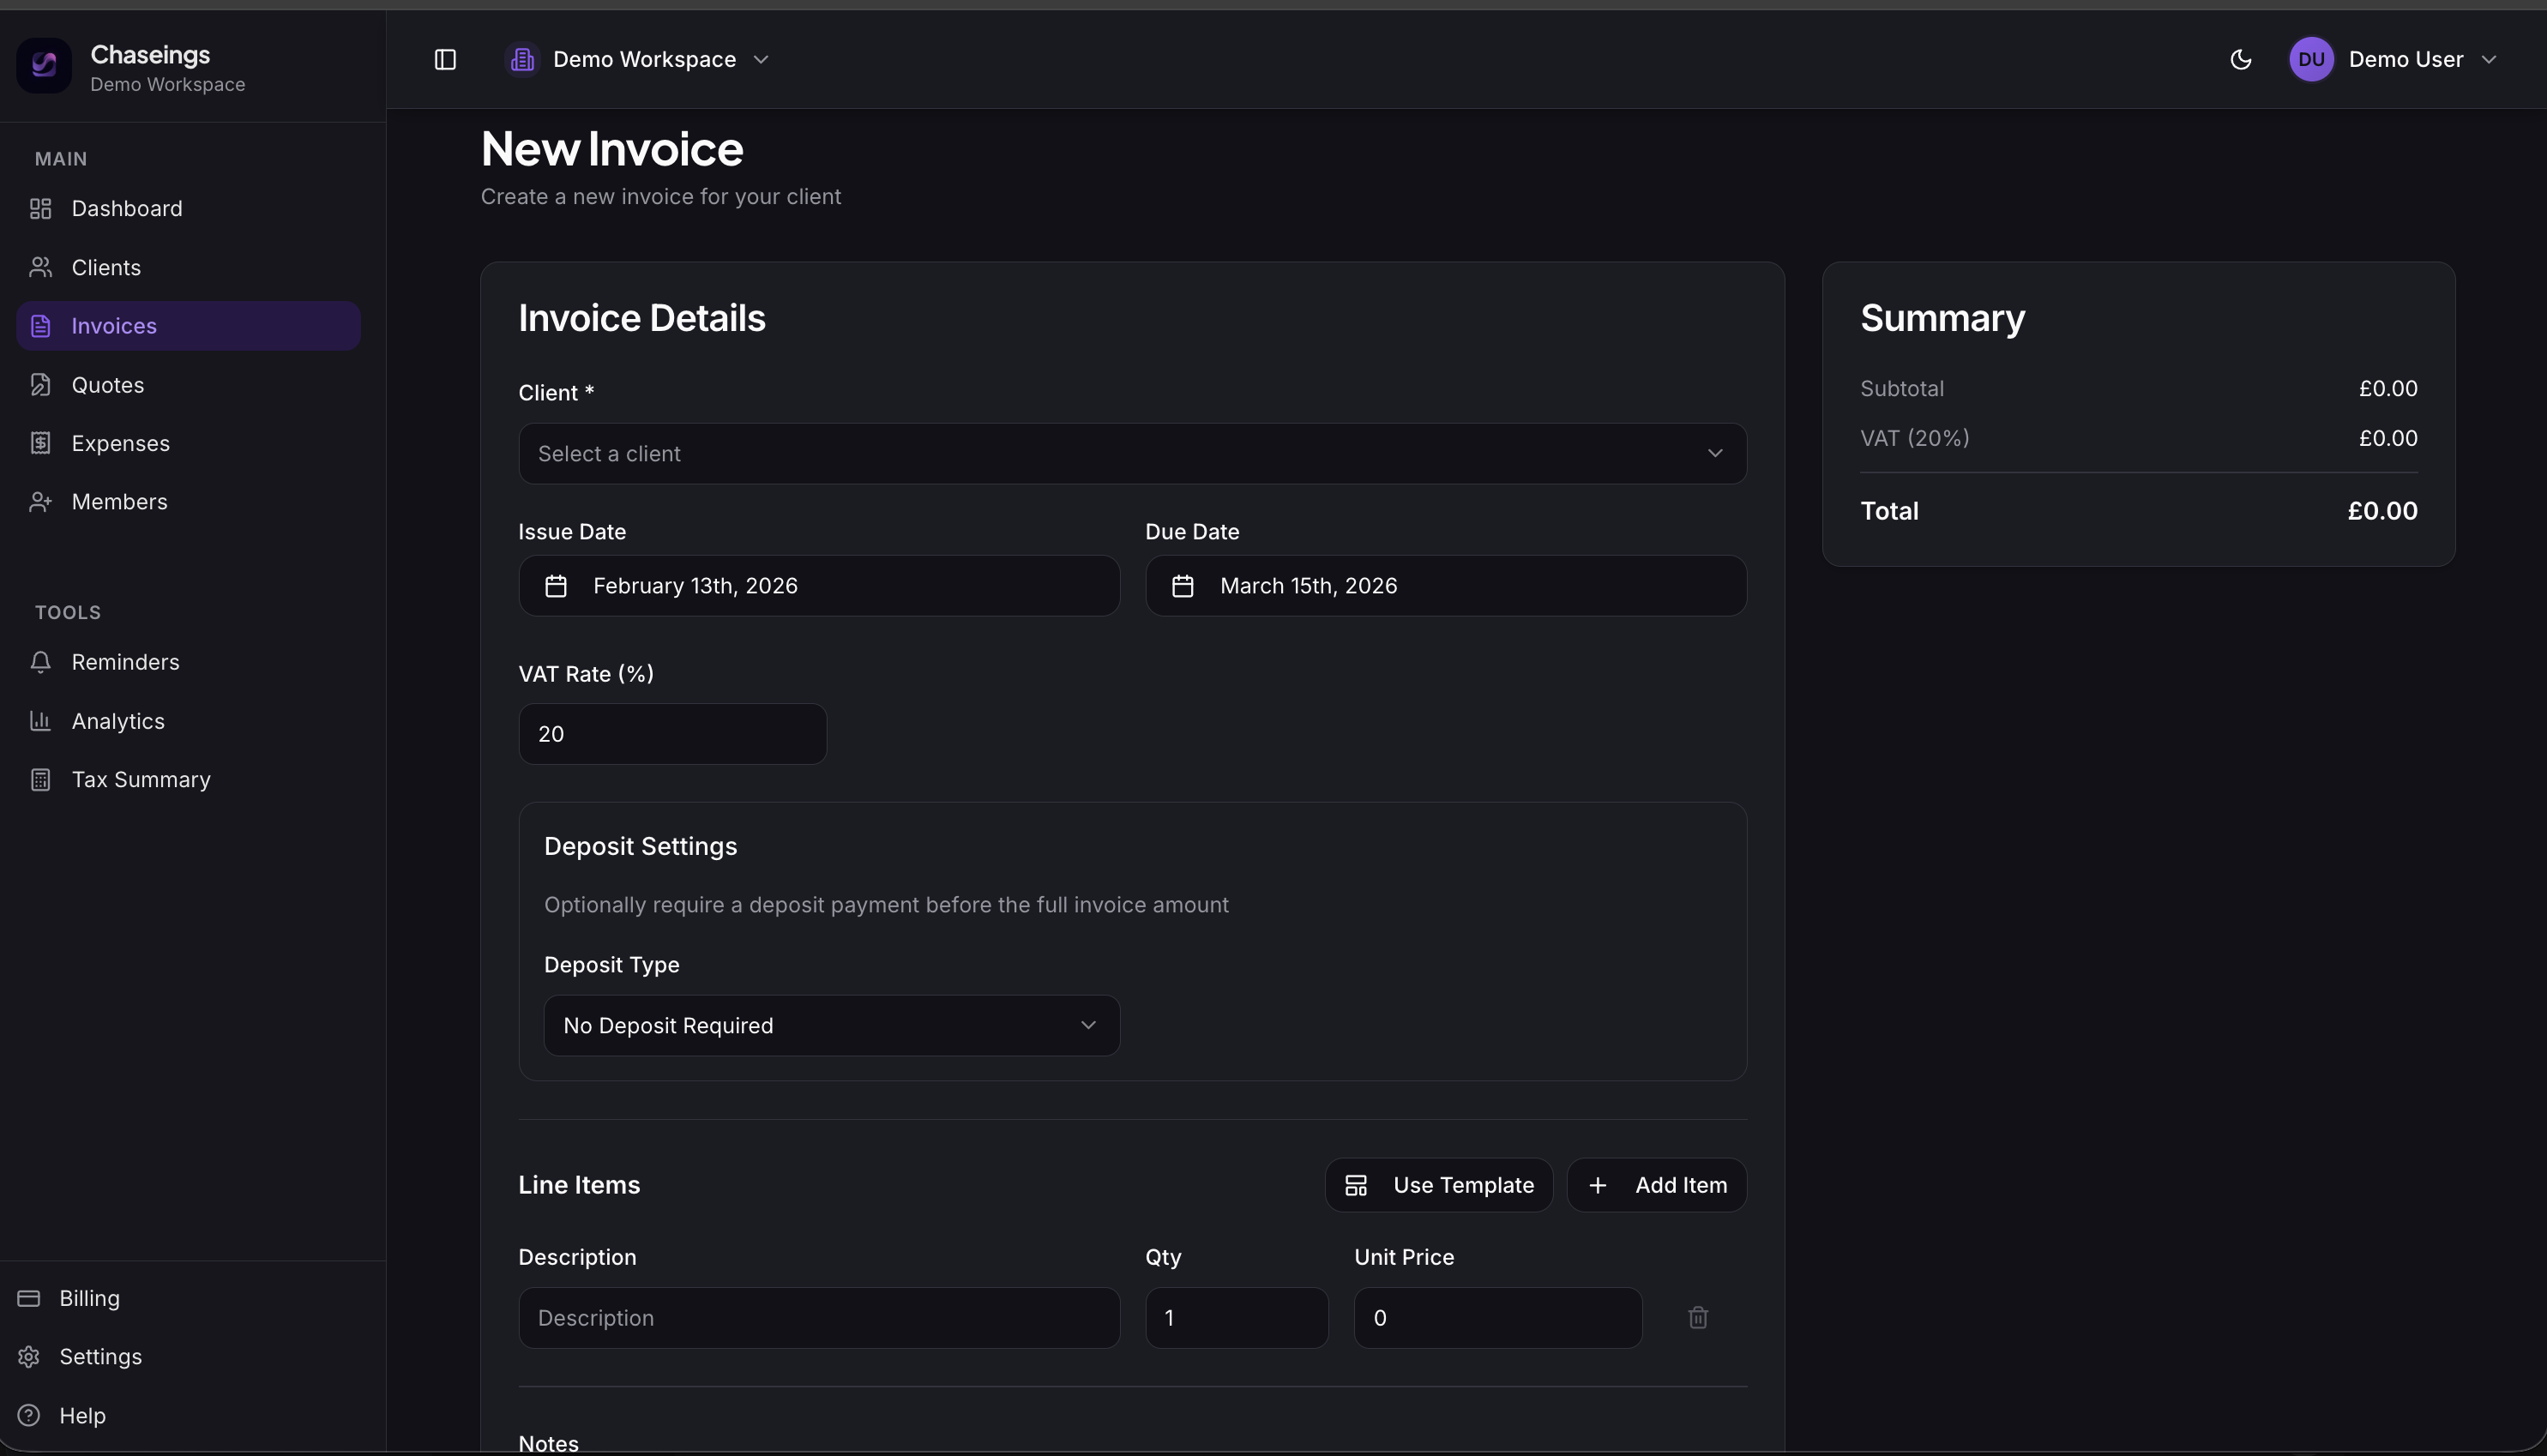
Task: Delete the line item using trash icon
Action: click(1697, 1317)
